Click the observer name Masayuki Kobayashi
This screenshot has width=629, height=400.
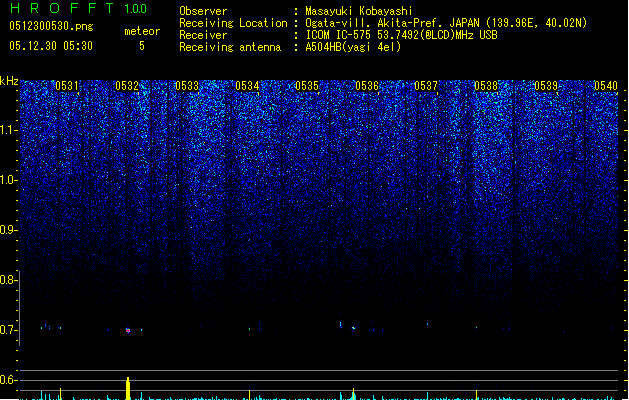[x=359, y=11]
